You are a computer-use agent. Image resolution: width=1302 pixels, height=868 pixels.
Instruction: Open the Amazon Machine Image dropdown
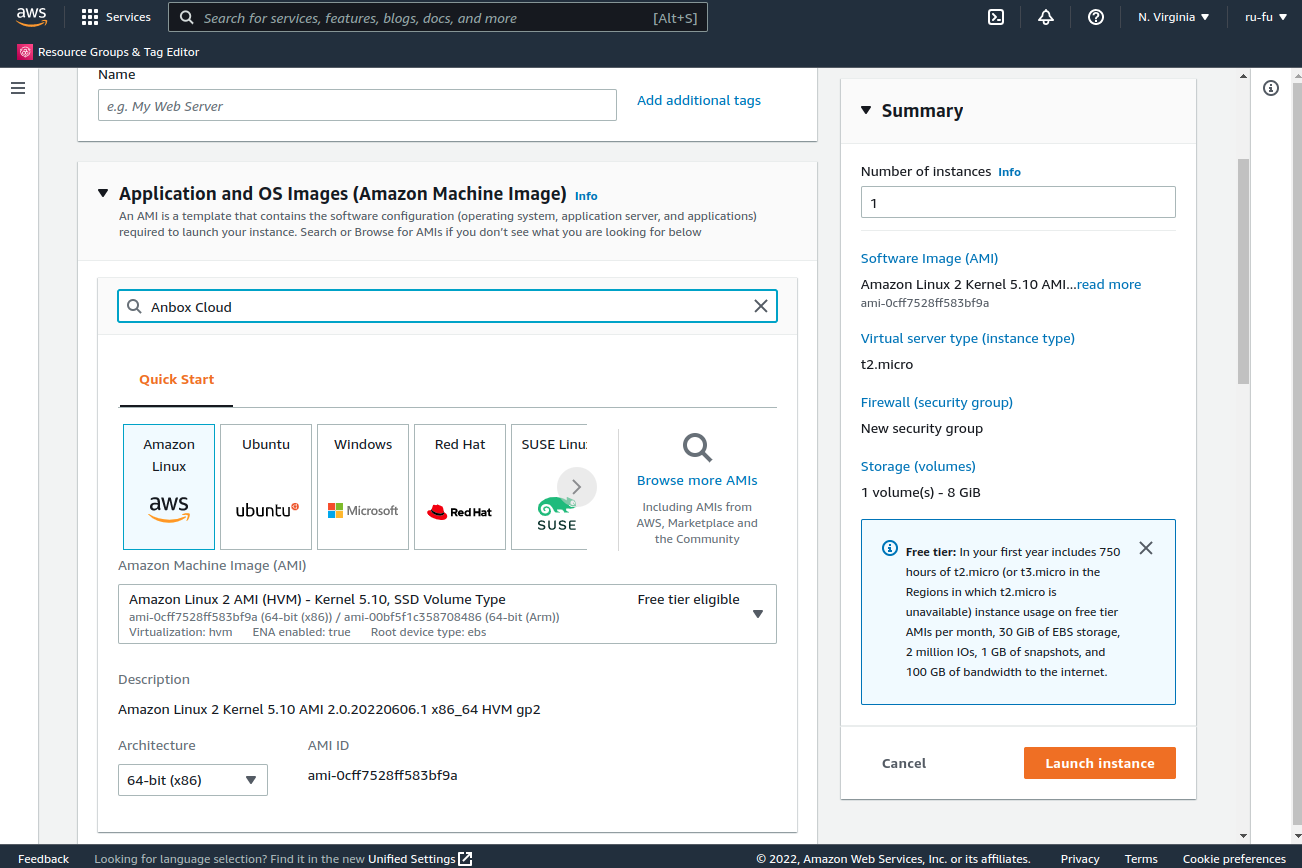(447, 614)
